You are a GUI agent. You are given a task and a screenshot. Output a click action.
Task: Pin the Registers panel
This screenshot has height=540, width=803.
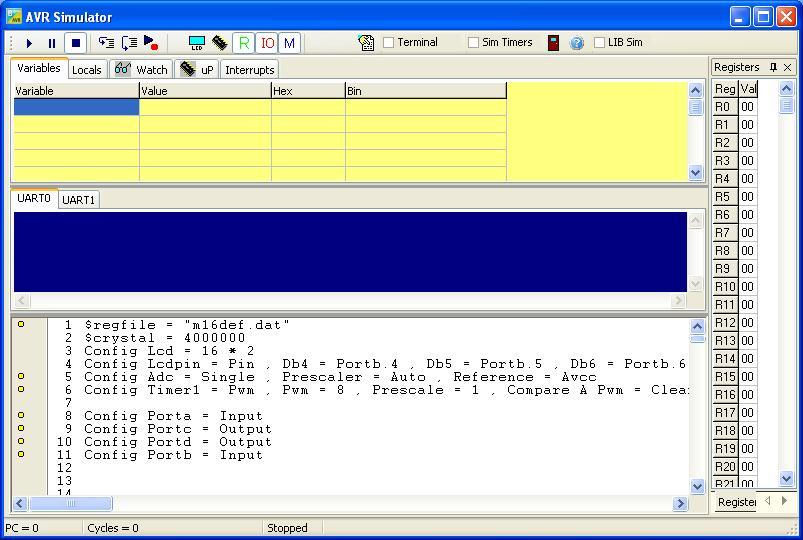point(773,67)
